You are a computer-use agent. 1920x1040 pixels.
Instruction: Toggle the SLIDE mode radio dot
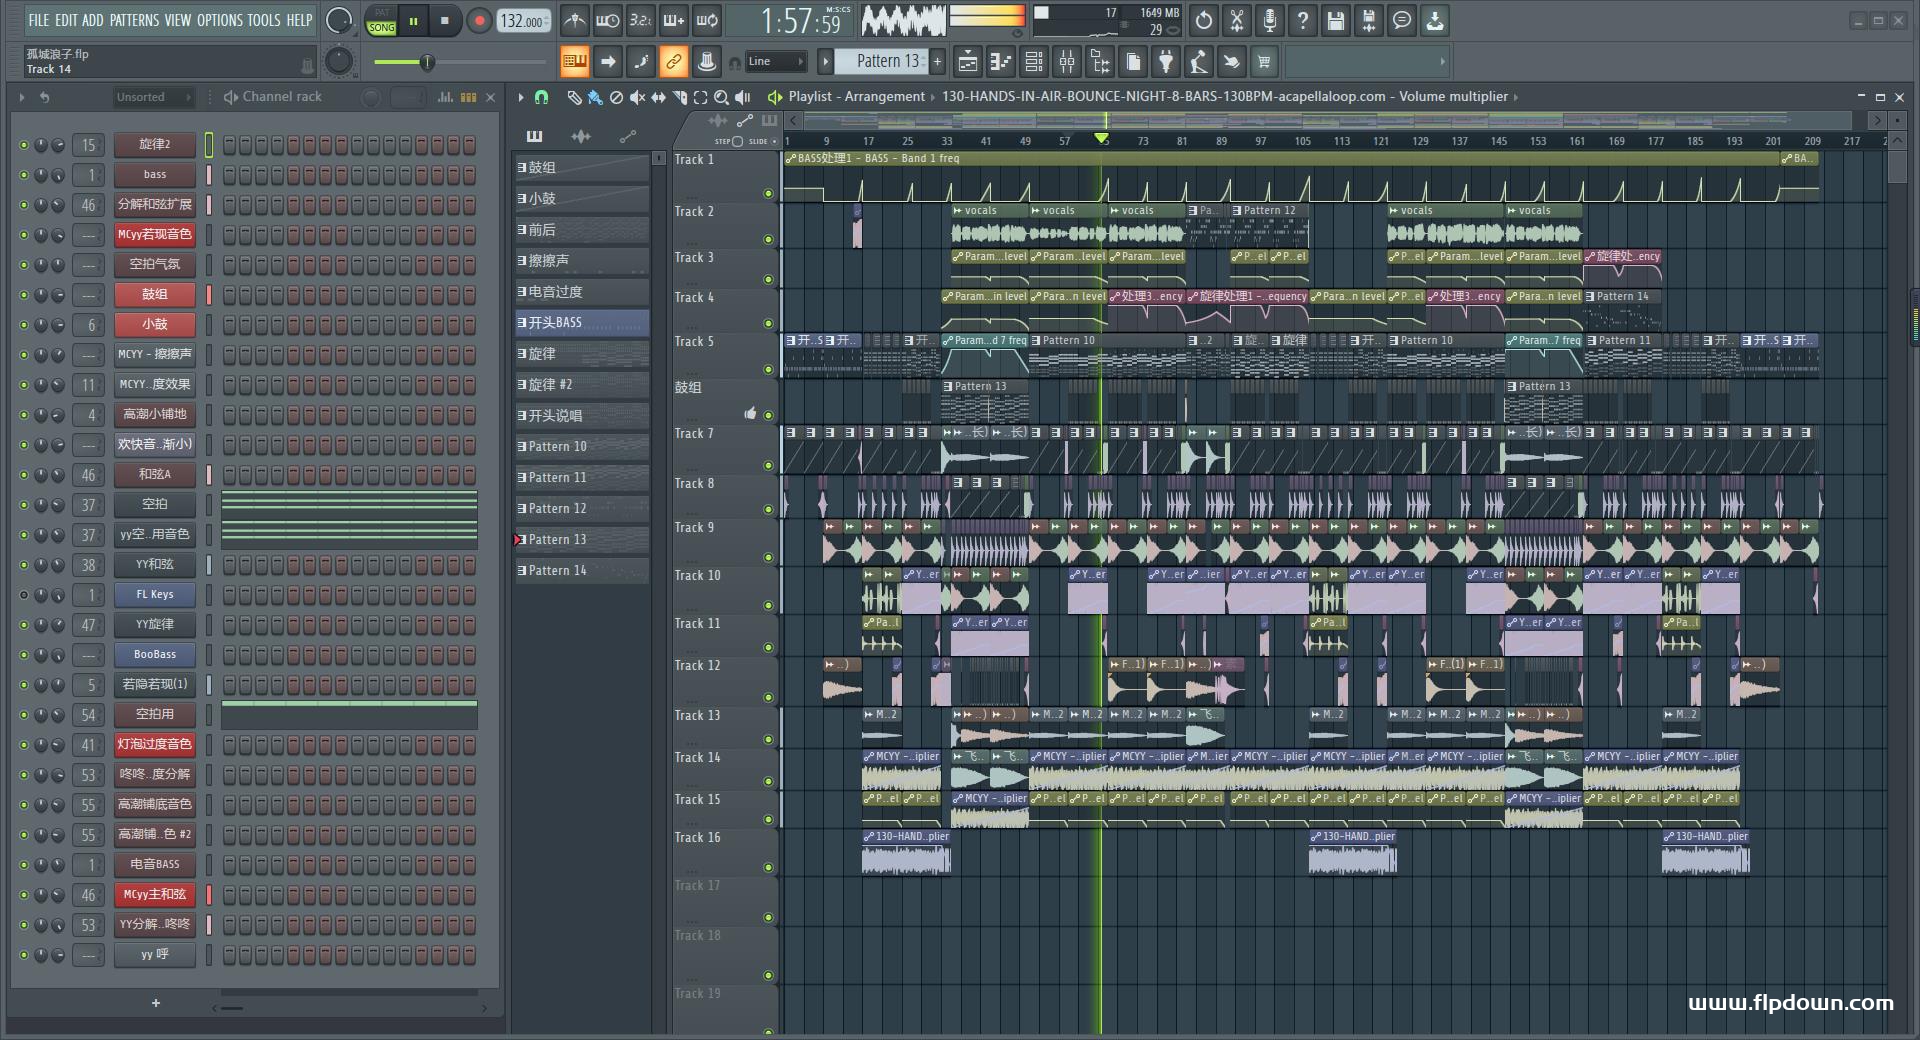pos(774,141)
